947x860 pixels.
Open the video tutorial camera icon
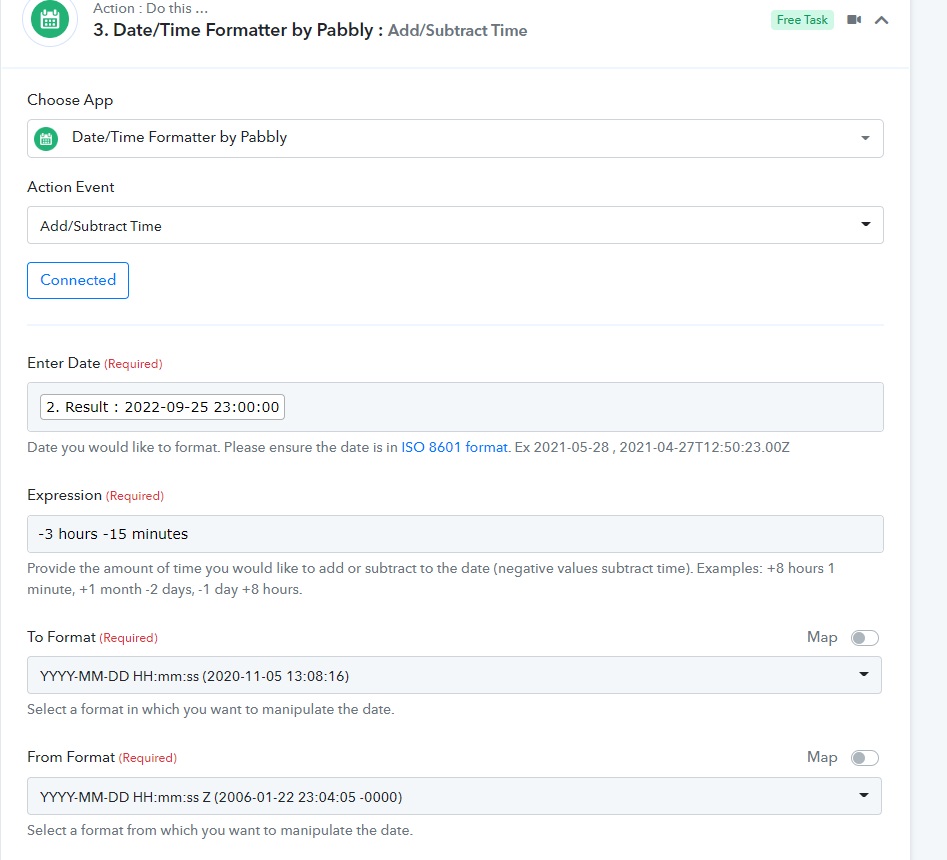pos(854,20)
